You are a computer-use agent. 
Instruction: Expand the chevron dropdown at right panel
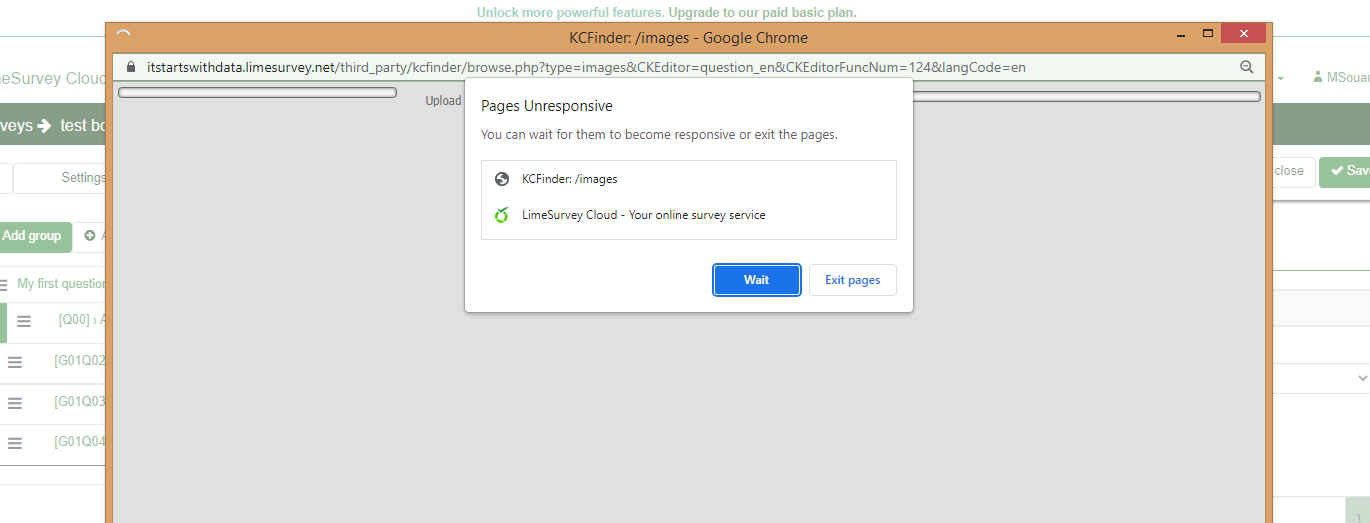tap(1362, 378)
